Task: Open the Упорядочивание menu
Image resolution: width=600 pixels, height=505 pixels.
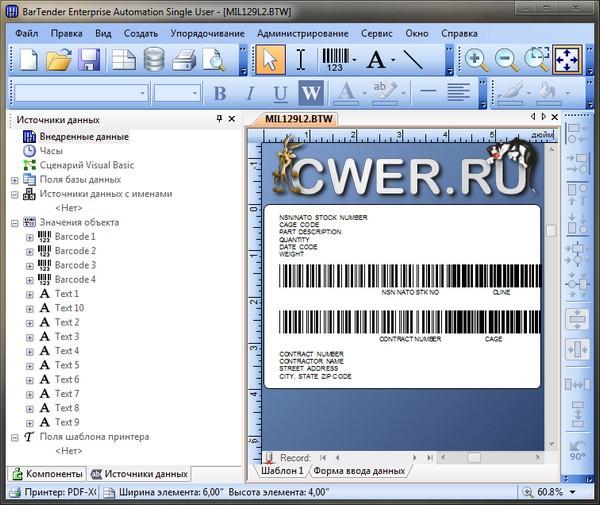Action: [207, 33]
